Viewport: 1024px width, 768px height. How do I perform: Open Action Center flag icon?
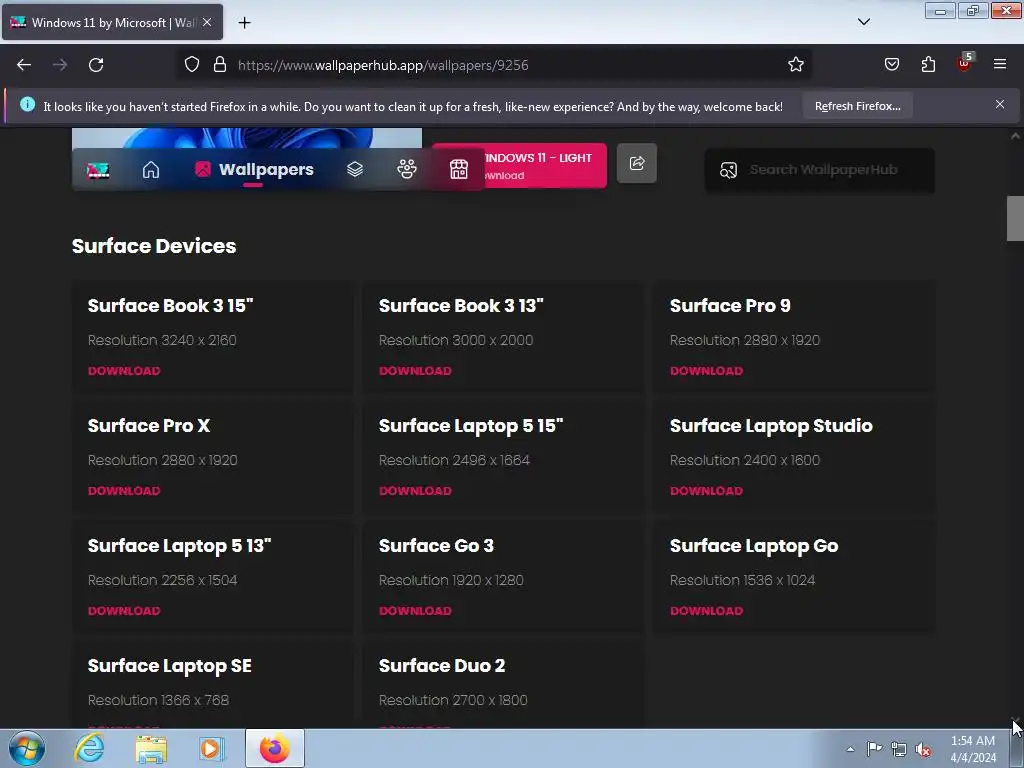click(874, 749)
